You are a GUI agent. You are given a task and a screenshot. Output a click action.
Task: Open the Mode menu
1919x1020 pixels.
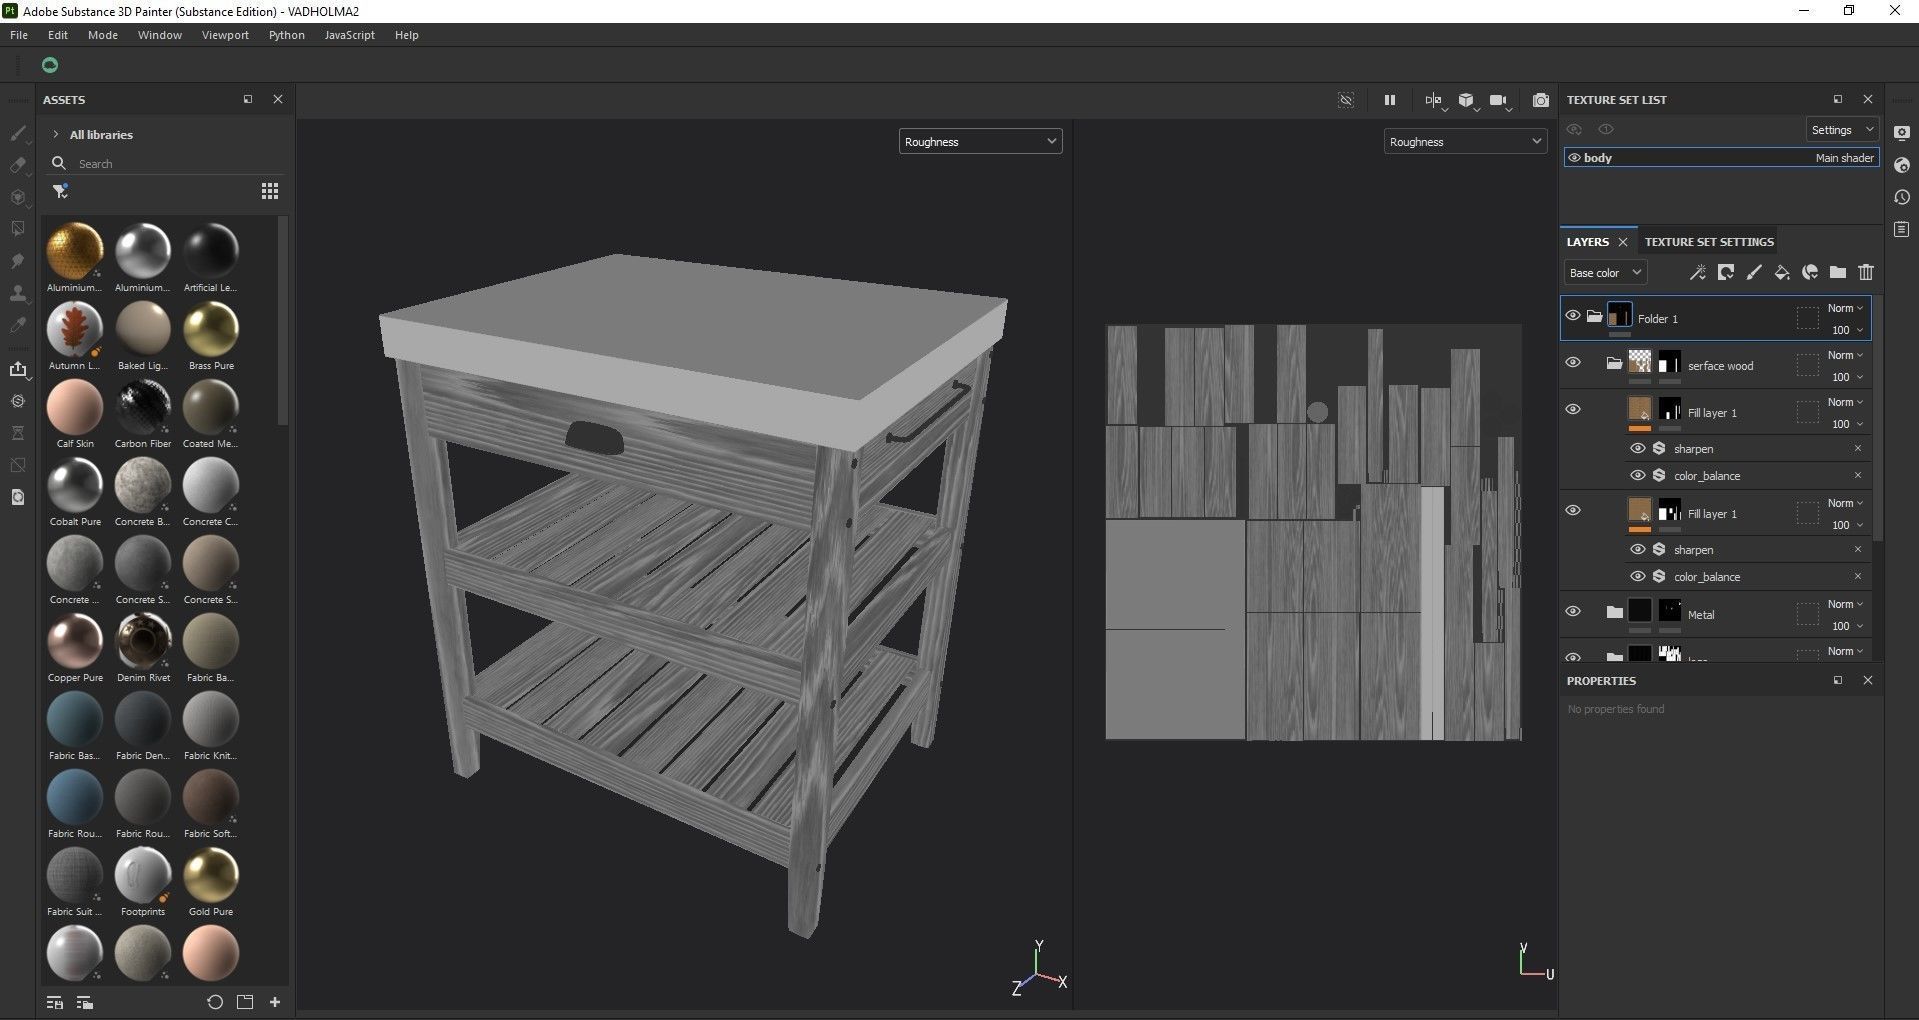click(103, 35)
